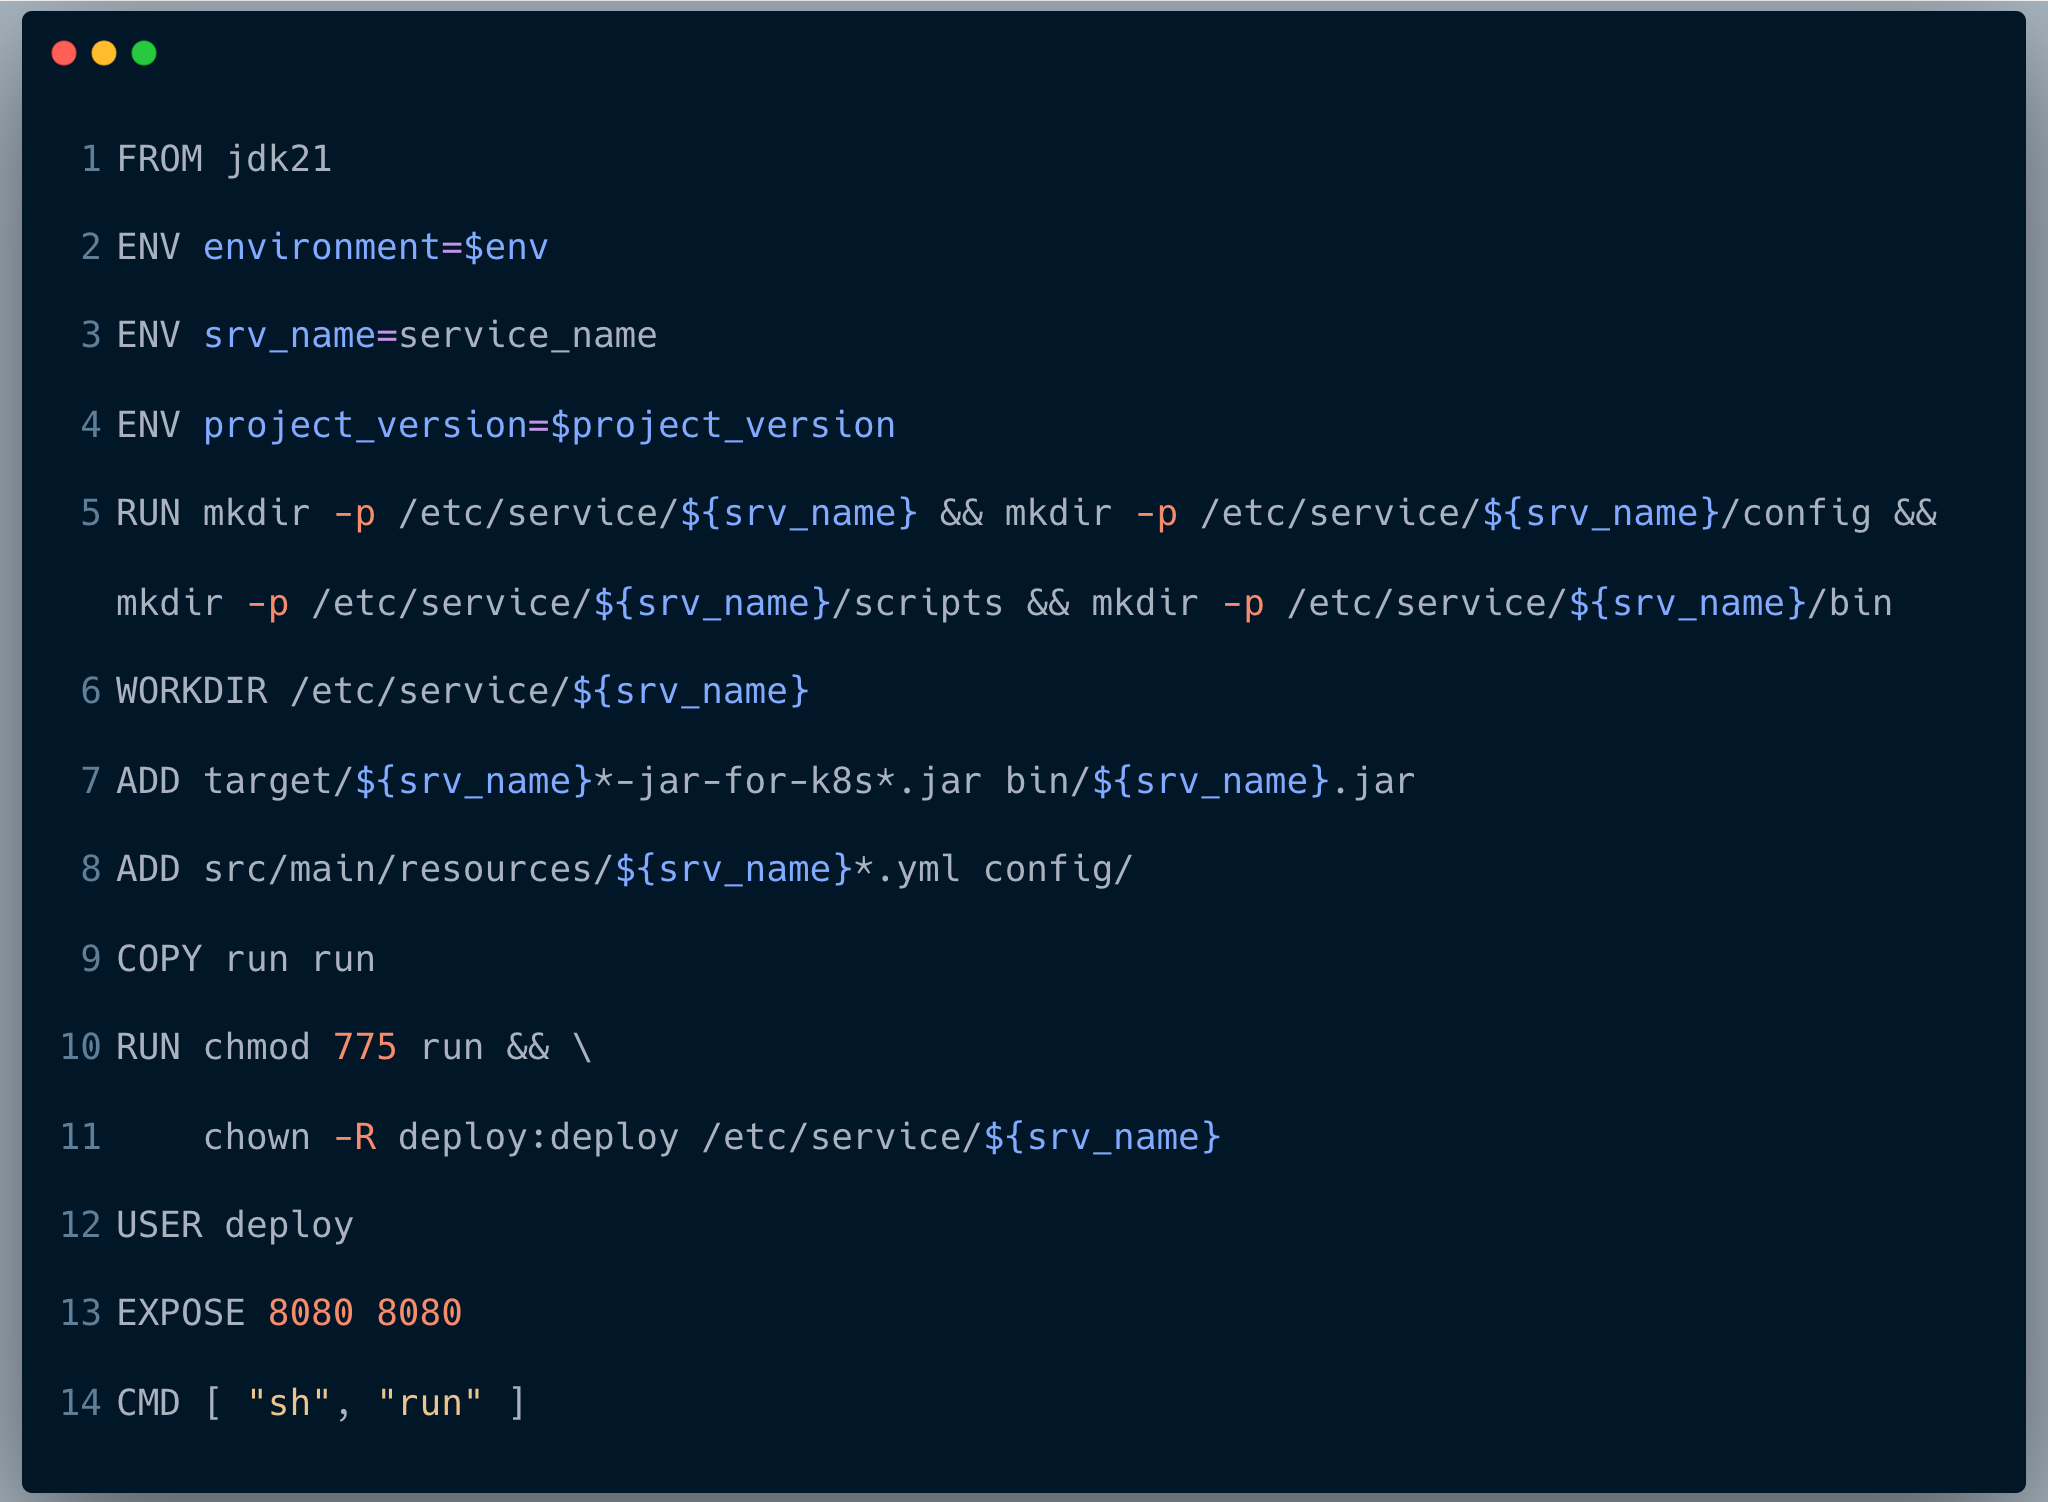Click the green zoom traffic light icon

pos(146,53)
